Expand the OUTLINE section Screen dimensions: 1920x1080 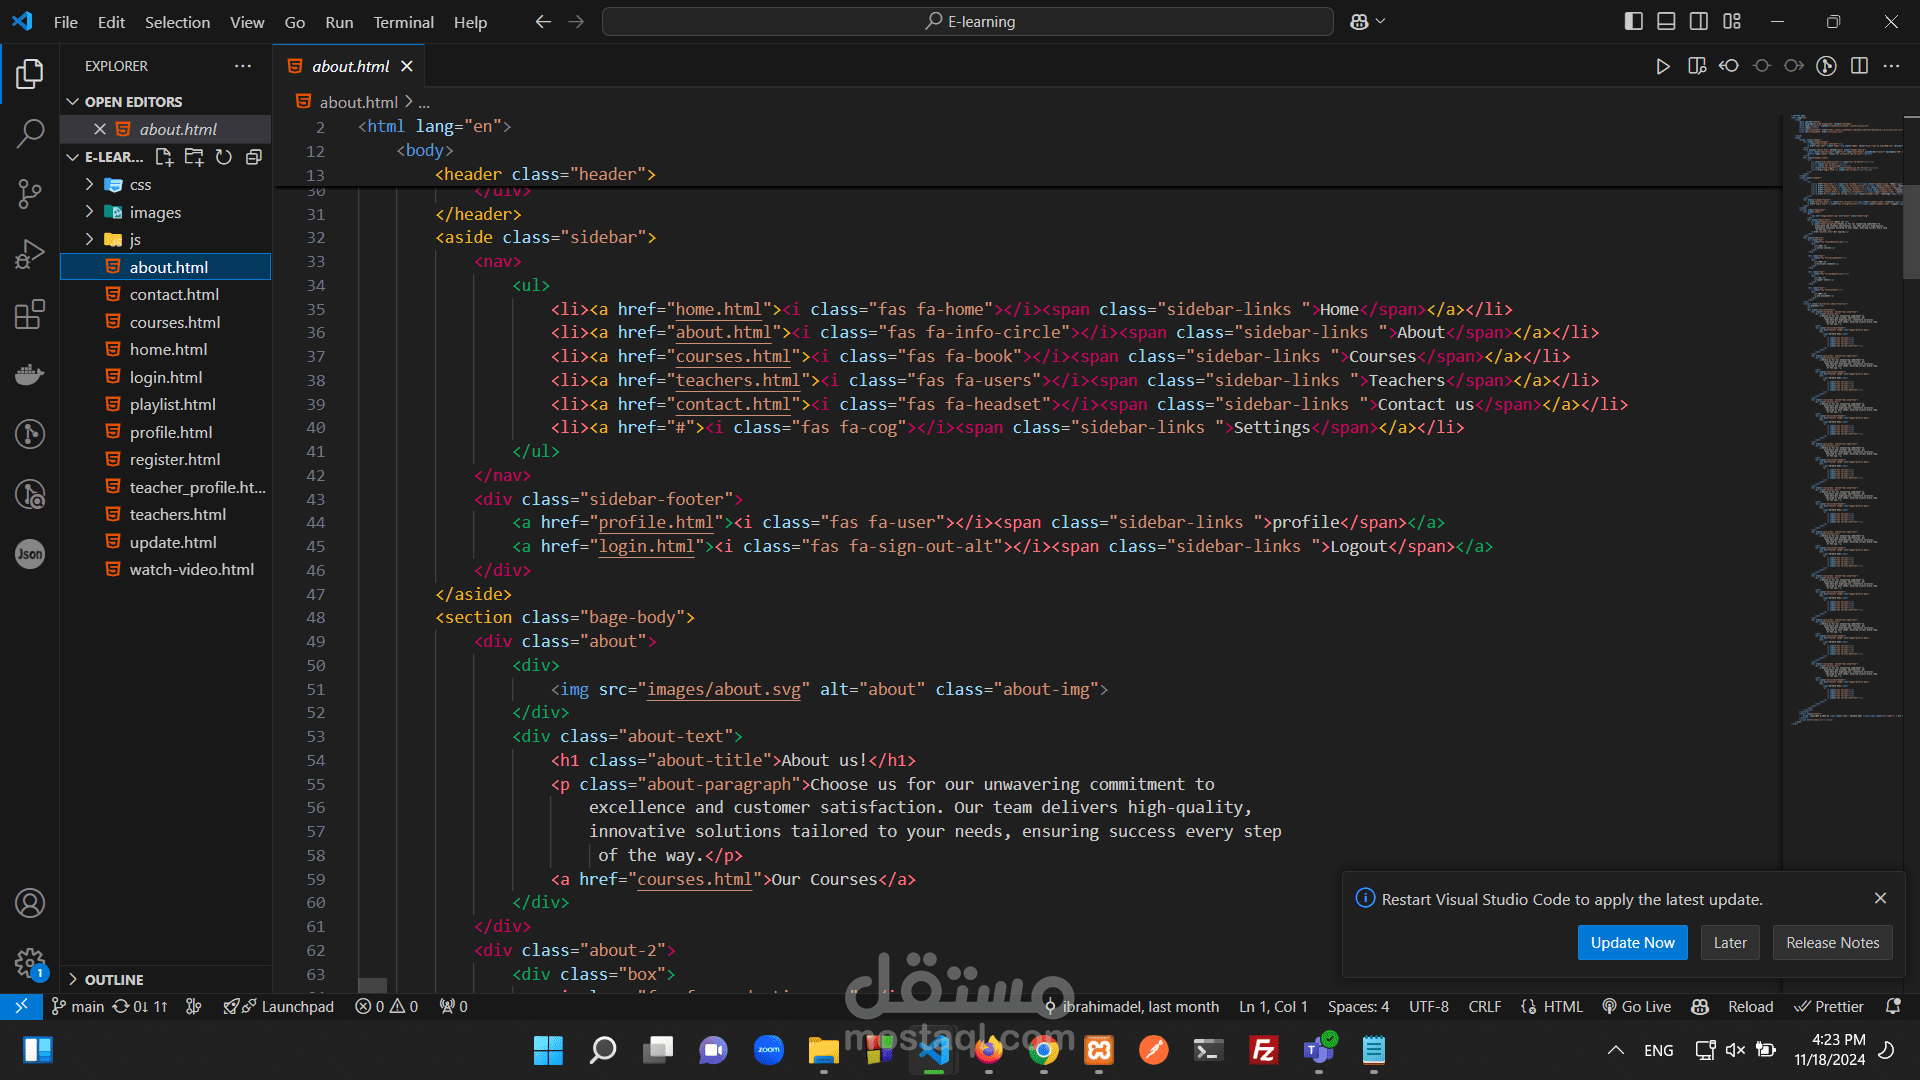(114, 980)
